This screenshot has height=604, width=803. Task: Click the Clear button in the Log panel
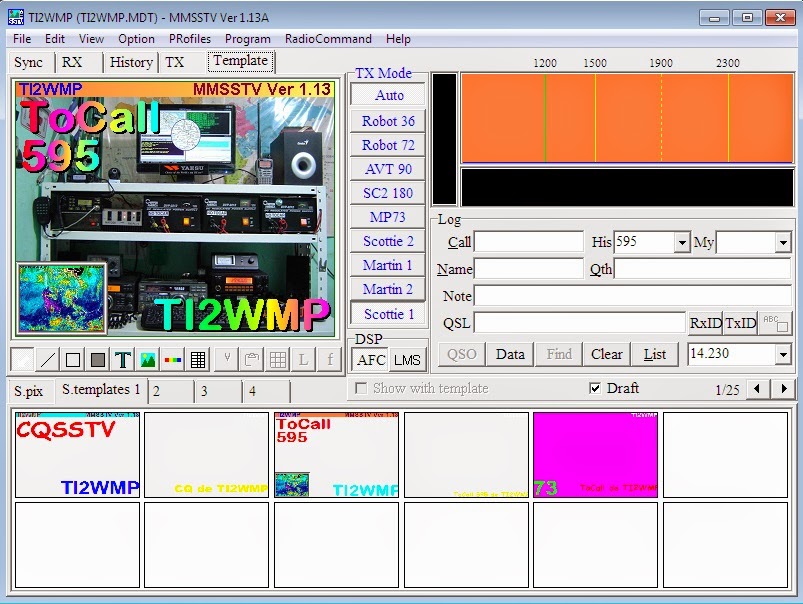tap(606, 354)
